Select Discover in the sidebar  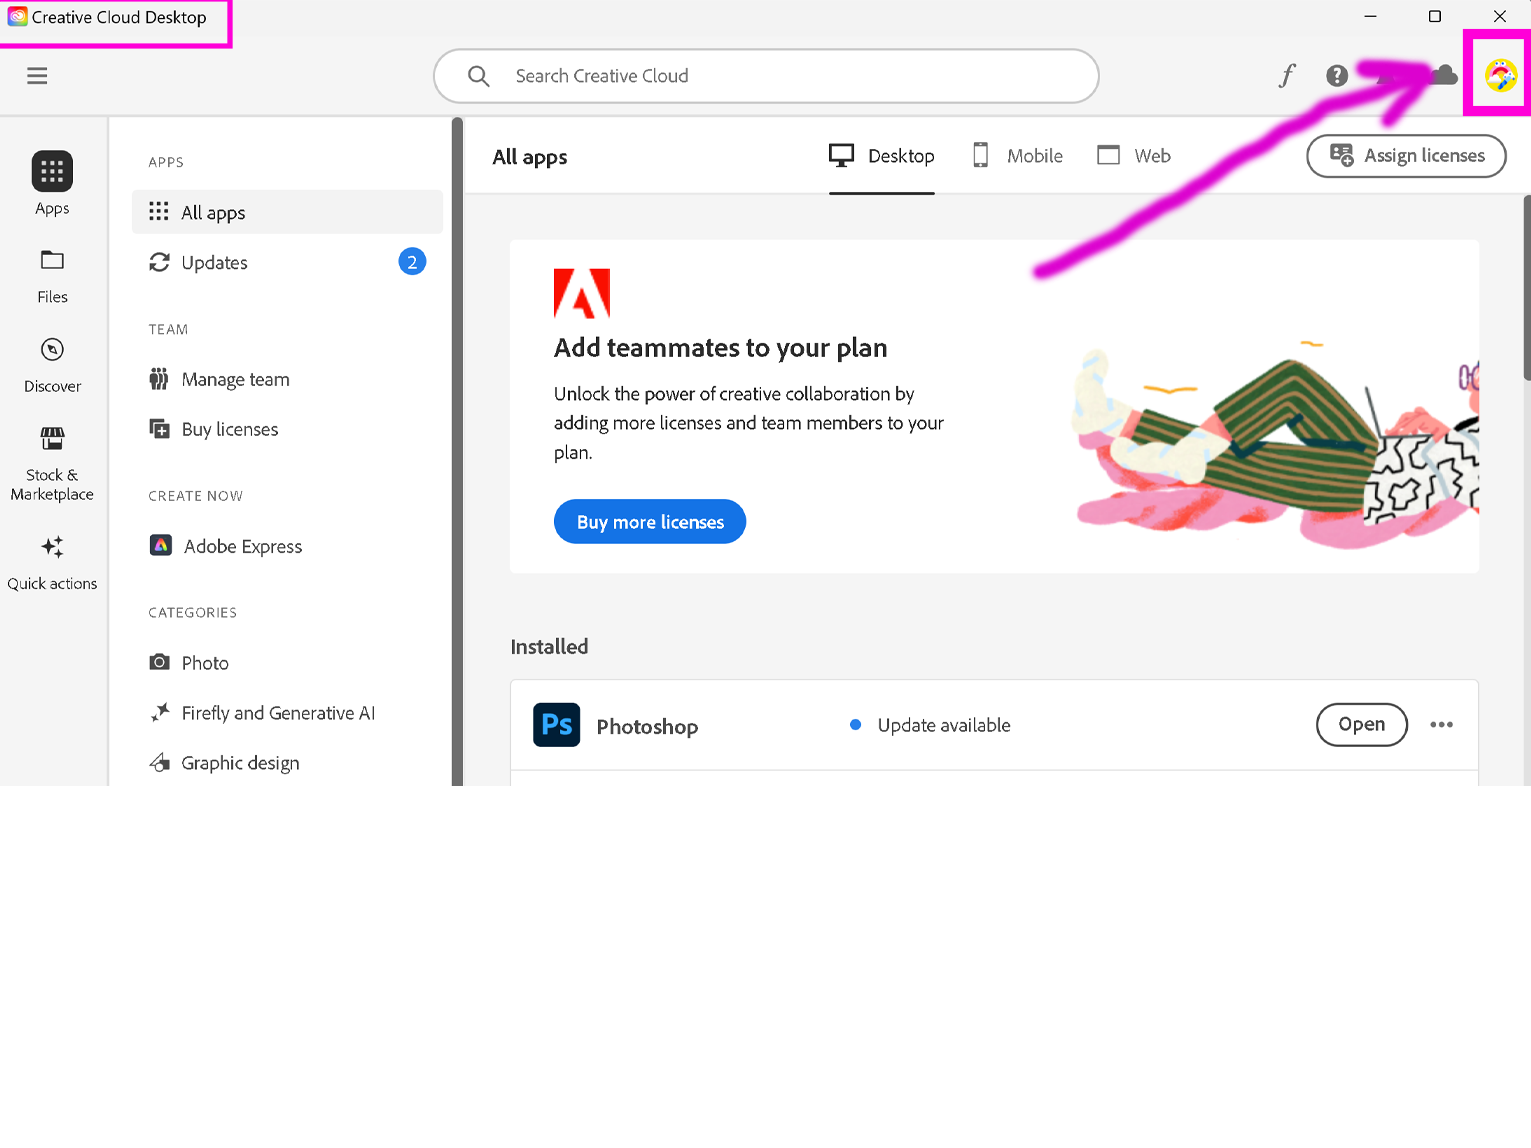click(51, 360)
